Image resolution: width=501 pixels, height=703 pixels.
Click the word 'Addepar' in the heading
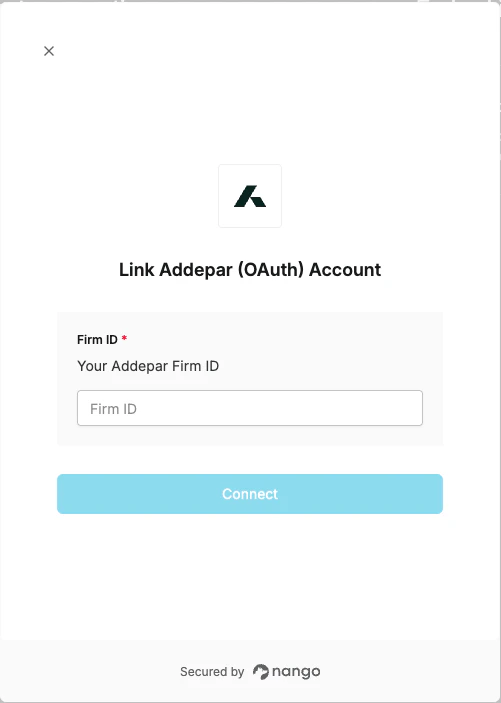196,270
